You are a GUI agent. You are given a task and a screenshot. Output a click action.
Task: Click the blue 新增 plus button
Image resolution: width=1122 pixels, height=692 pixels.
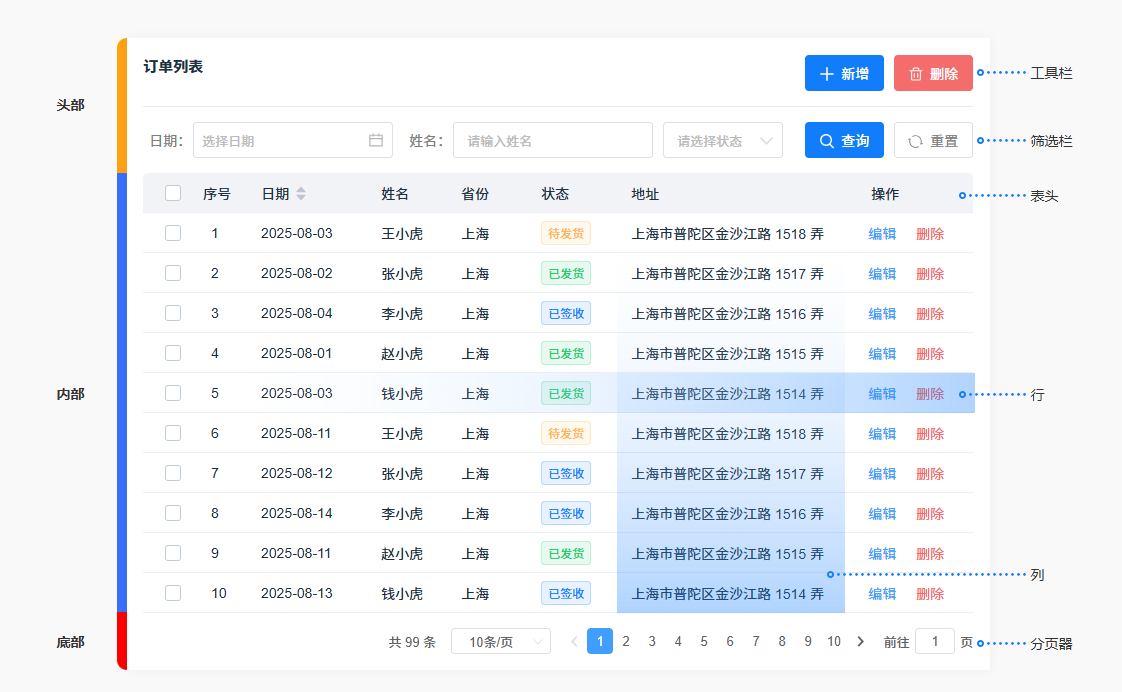click(844, 73)
